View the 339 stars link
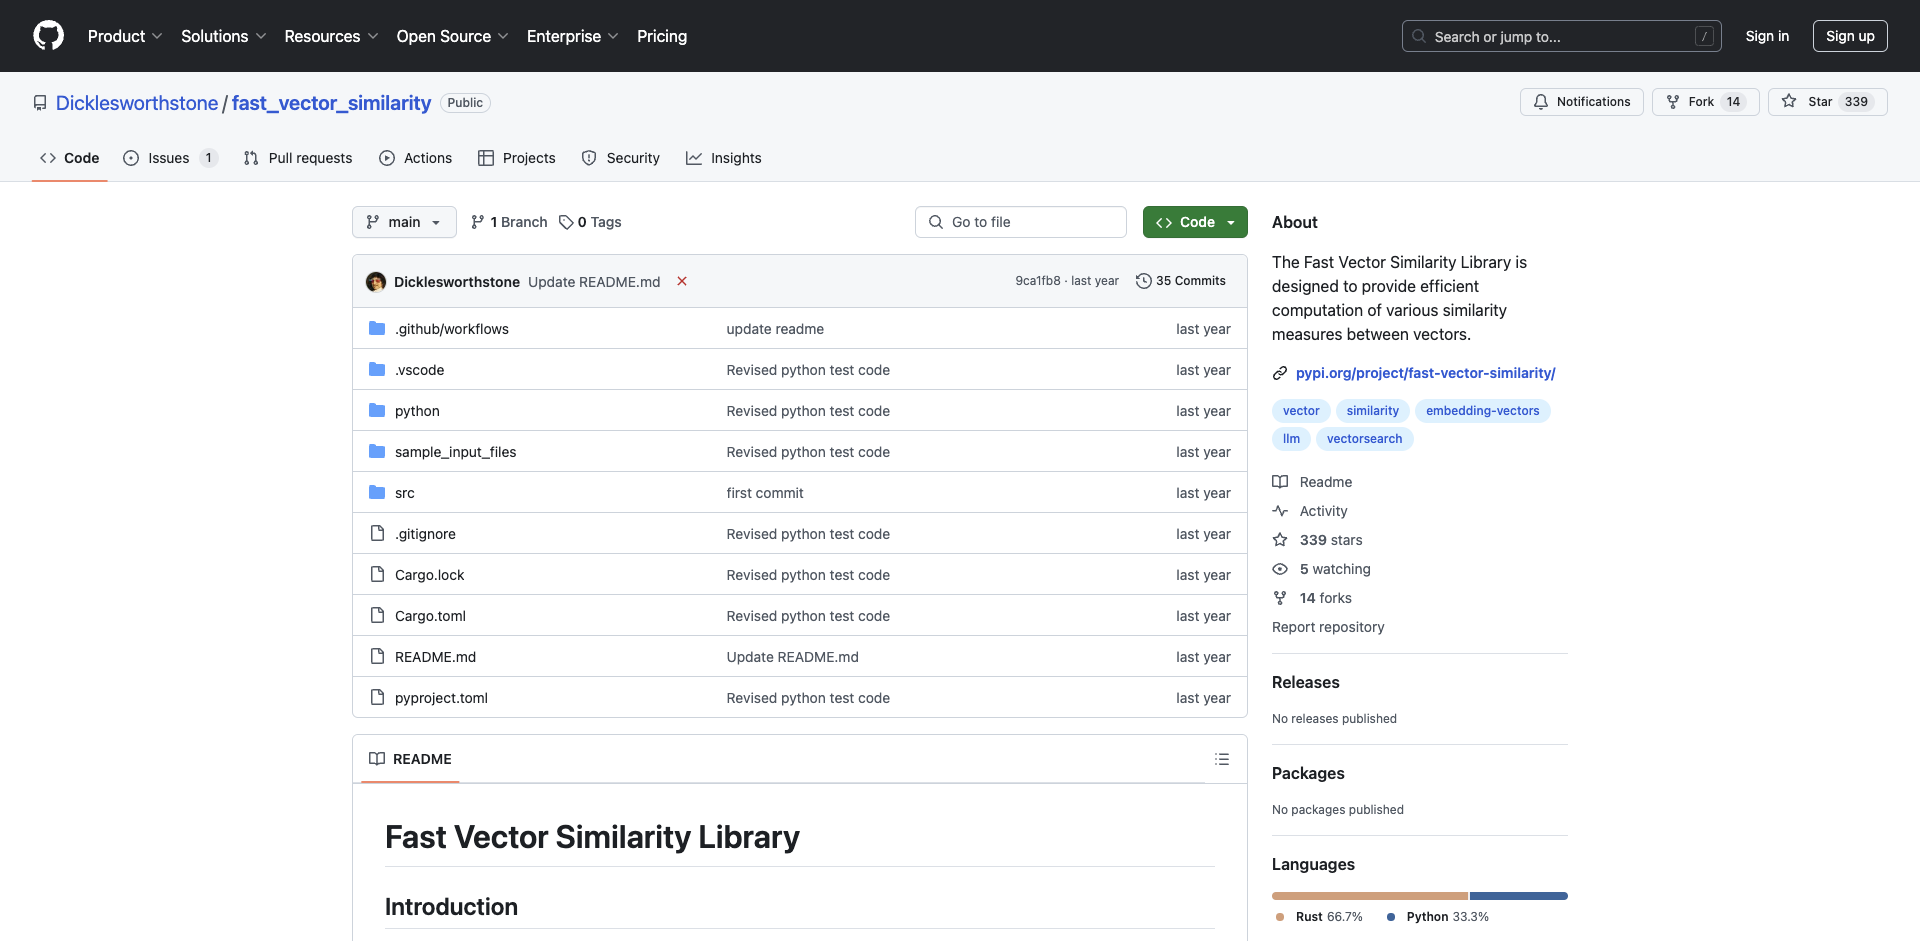Screen dimensions: 1920x941 [x=1317, y=540]
